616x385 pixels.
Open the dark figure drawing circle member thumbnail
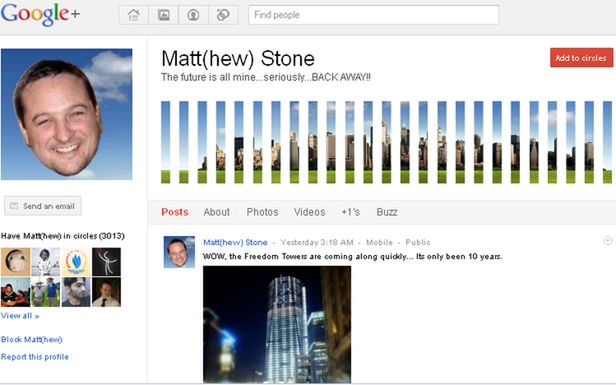106,262
